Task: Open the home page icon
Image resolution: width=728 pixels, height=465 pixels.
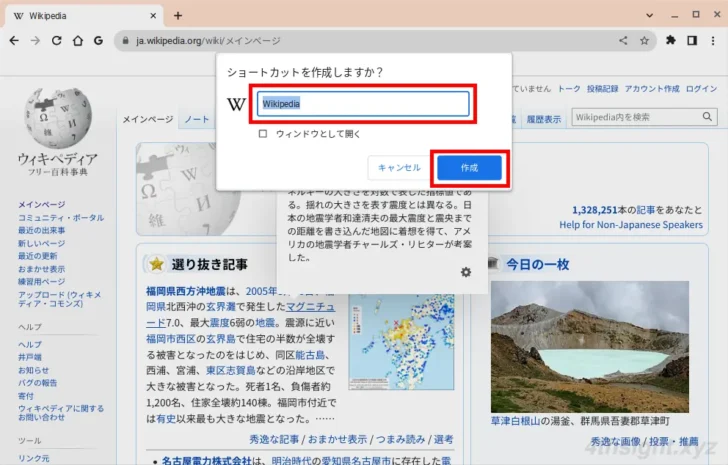Action: (x=78, y=41)
